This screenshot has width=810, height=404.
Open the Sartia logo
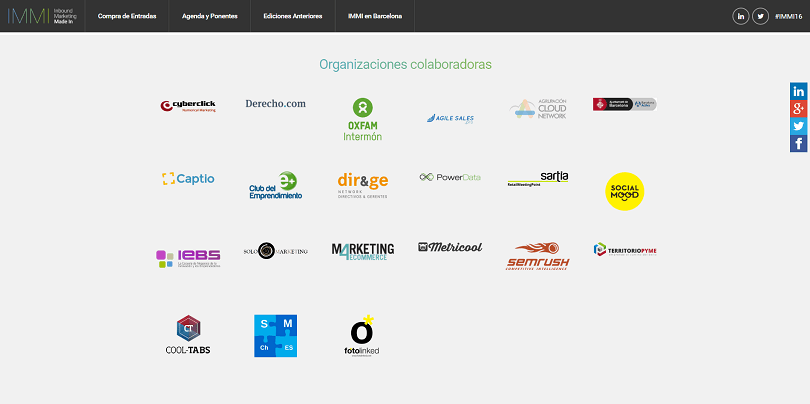(538, 179)
